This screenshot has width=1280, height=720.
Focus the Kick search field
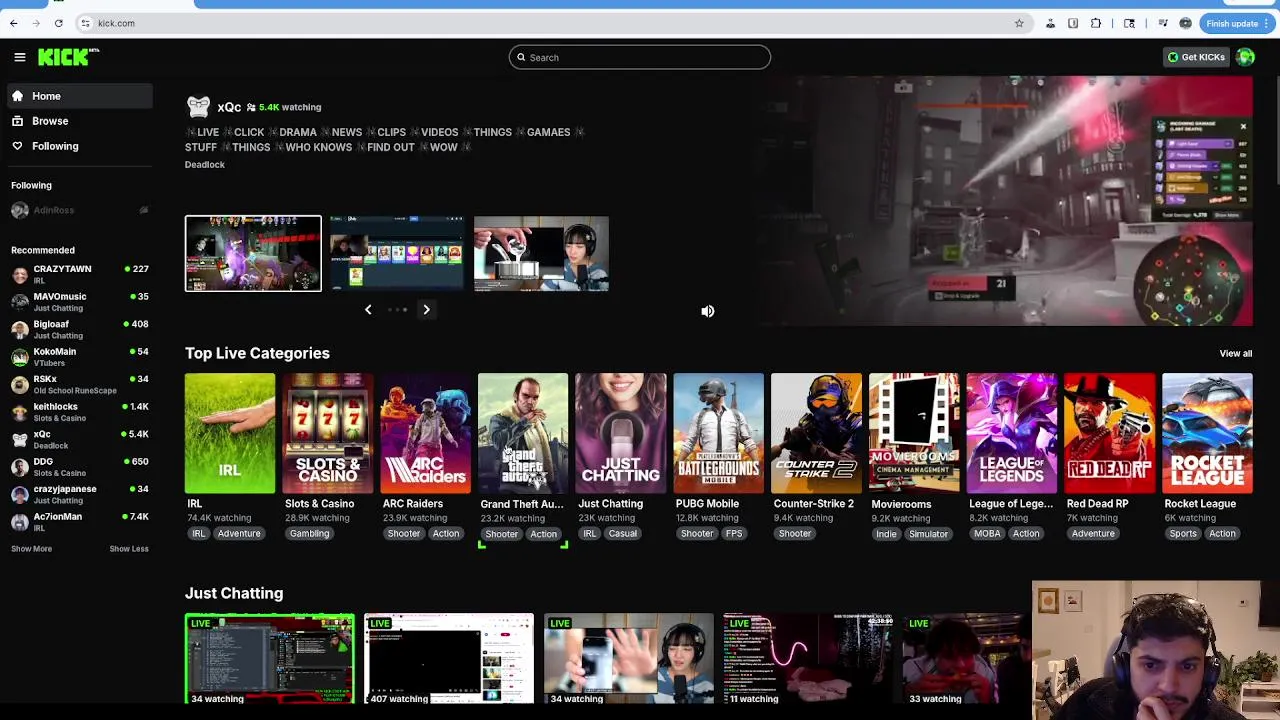639,57
